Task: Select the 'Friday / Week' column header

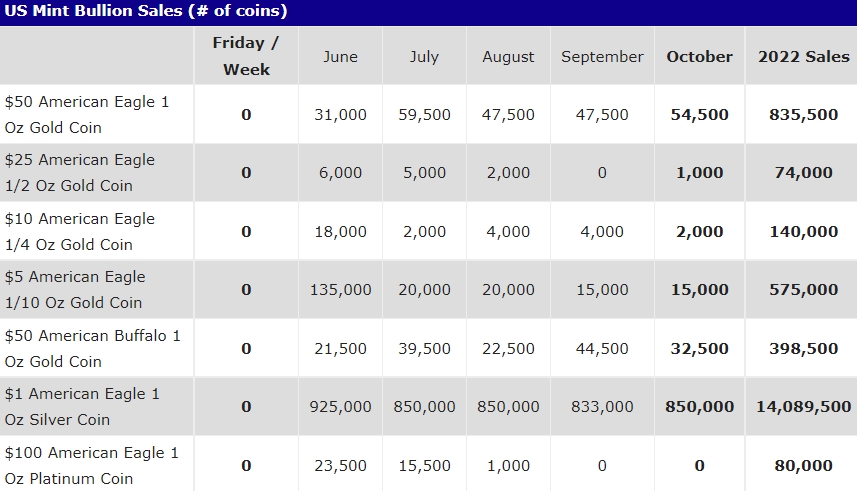Action: (x=246, y=56)
